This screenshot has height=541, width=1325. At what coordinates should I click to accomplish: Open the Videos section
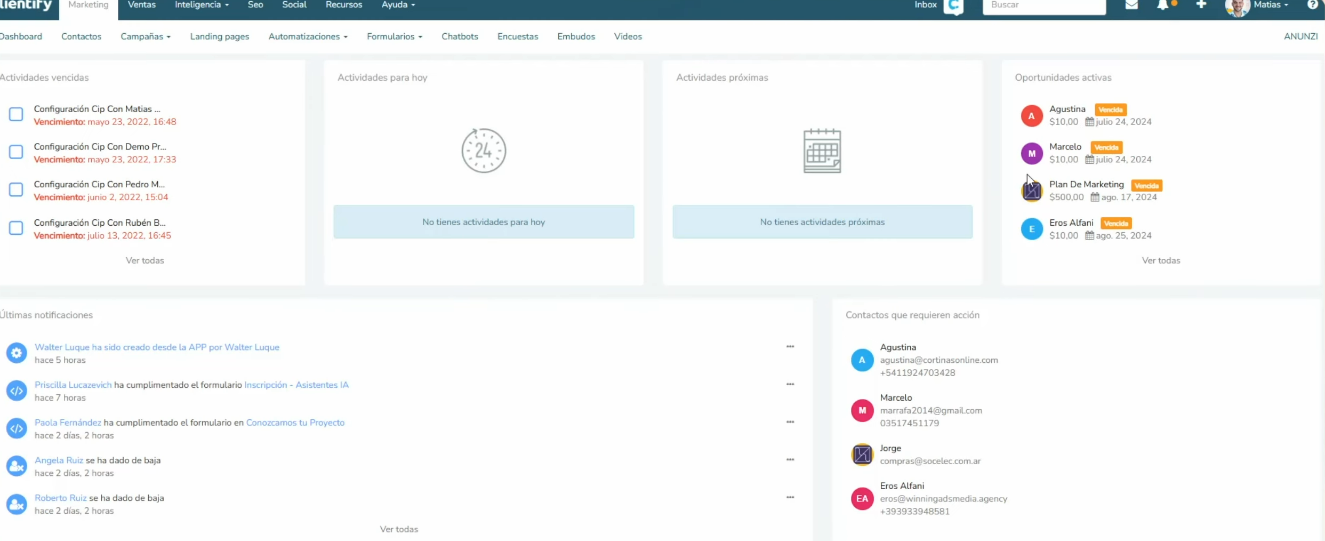tap(628, 36)
